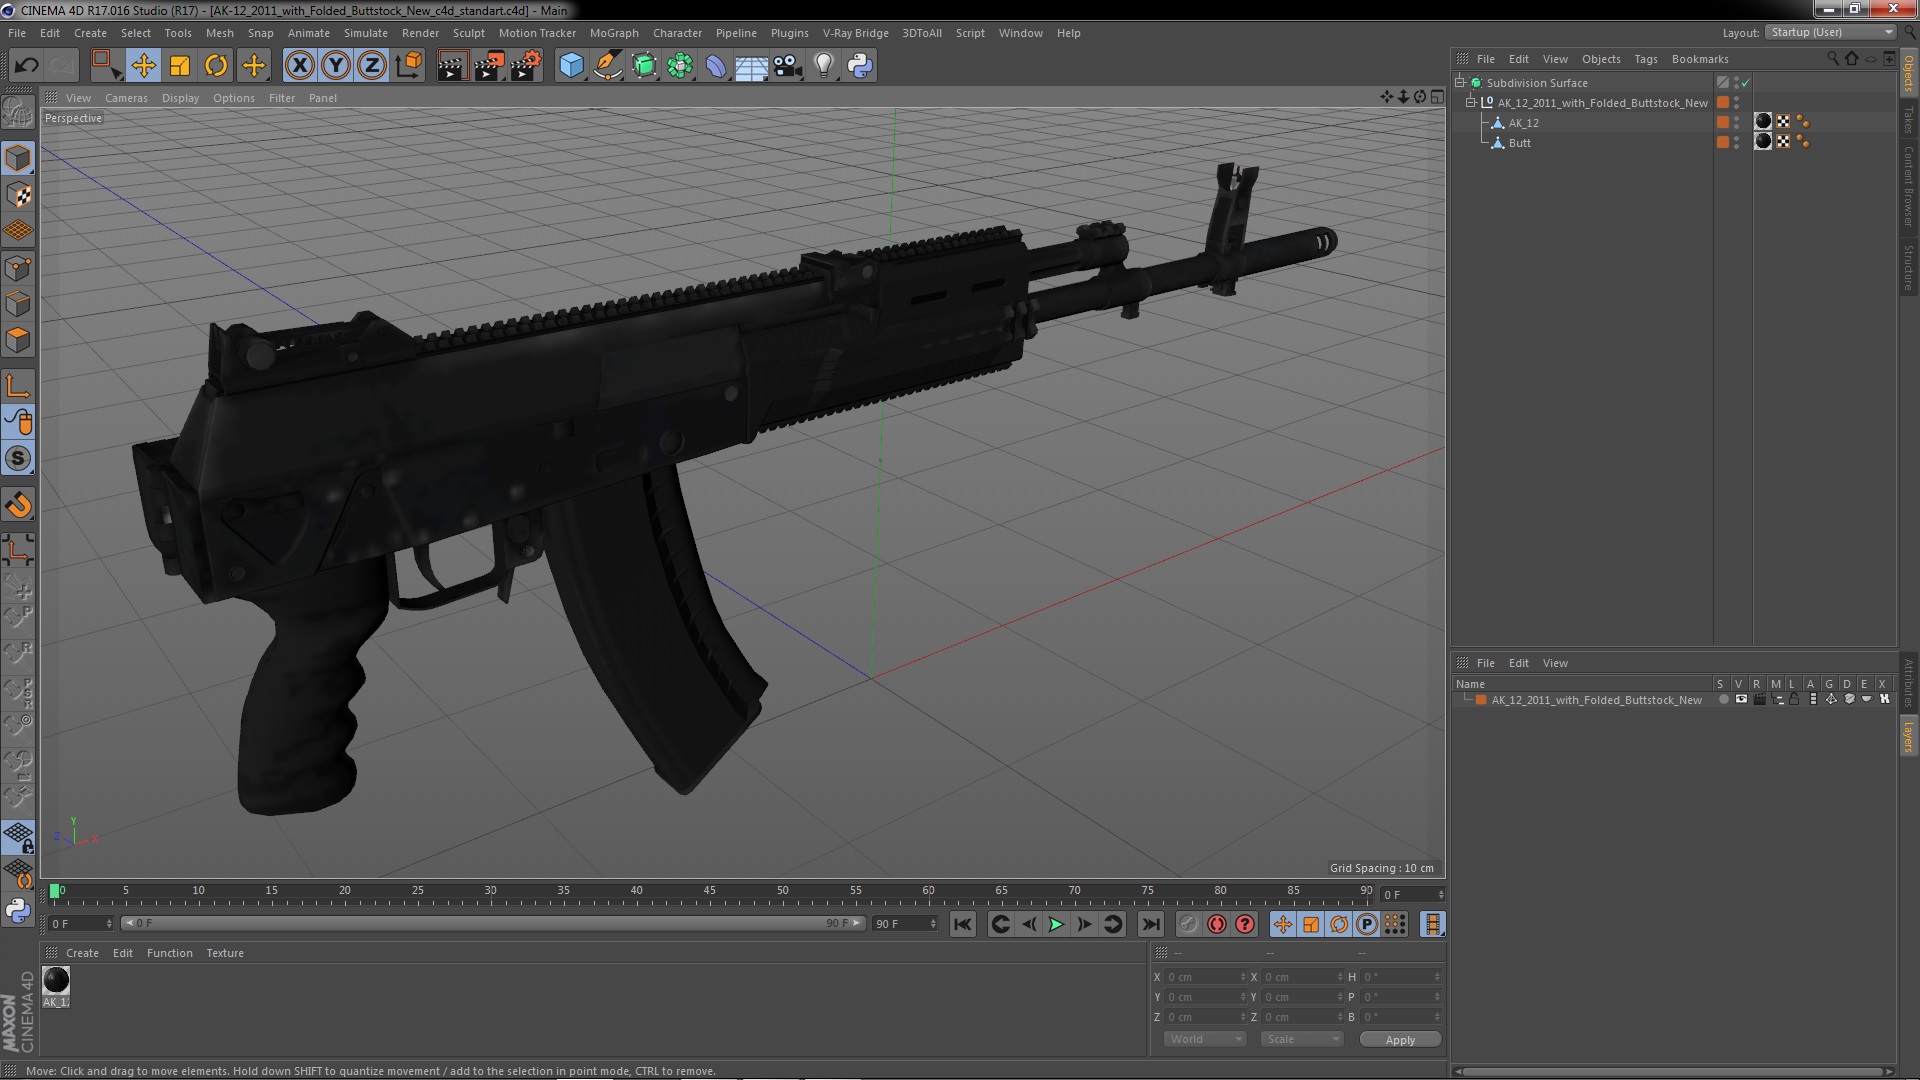Open the Structure side tab

1909,267
